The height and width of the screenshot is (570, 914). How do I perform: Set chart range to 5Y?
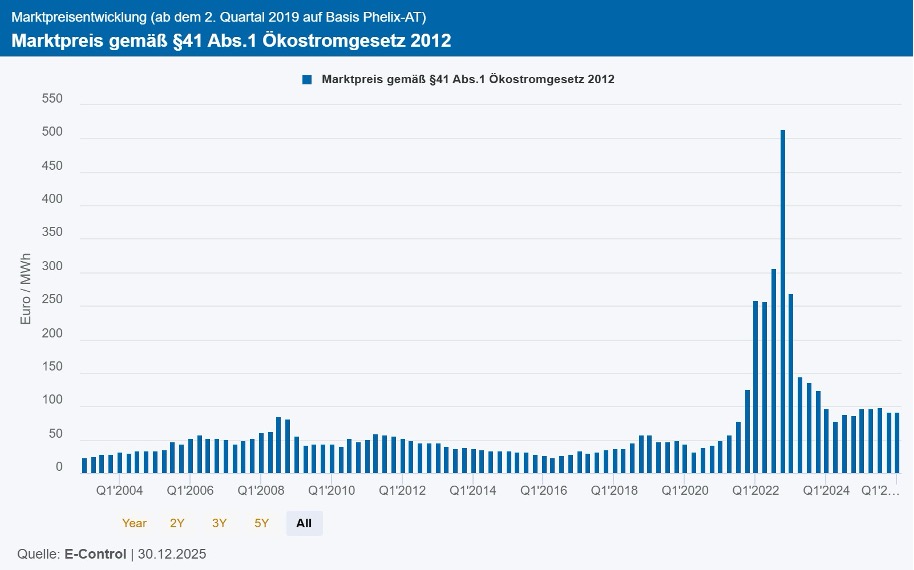261,523
